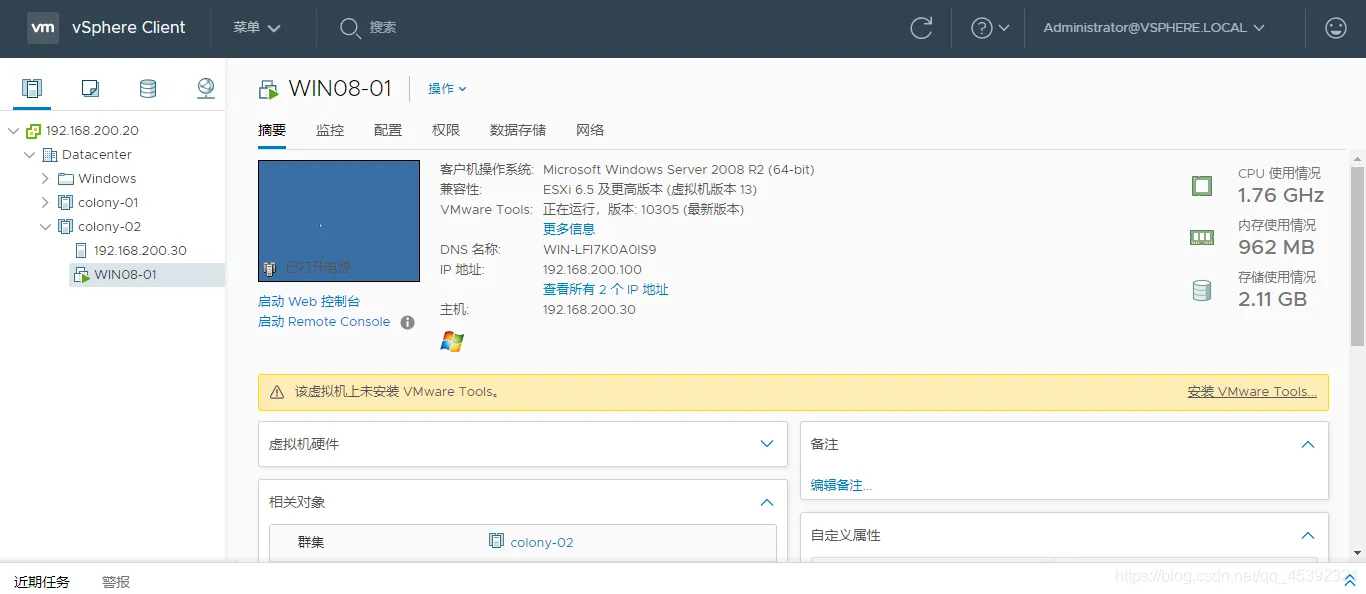
Task: Collapse the colony-02 cluster node
Action: tap(45, 227)
